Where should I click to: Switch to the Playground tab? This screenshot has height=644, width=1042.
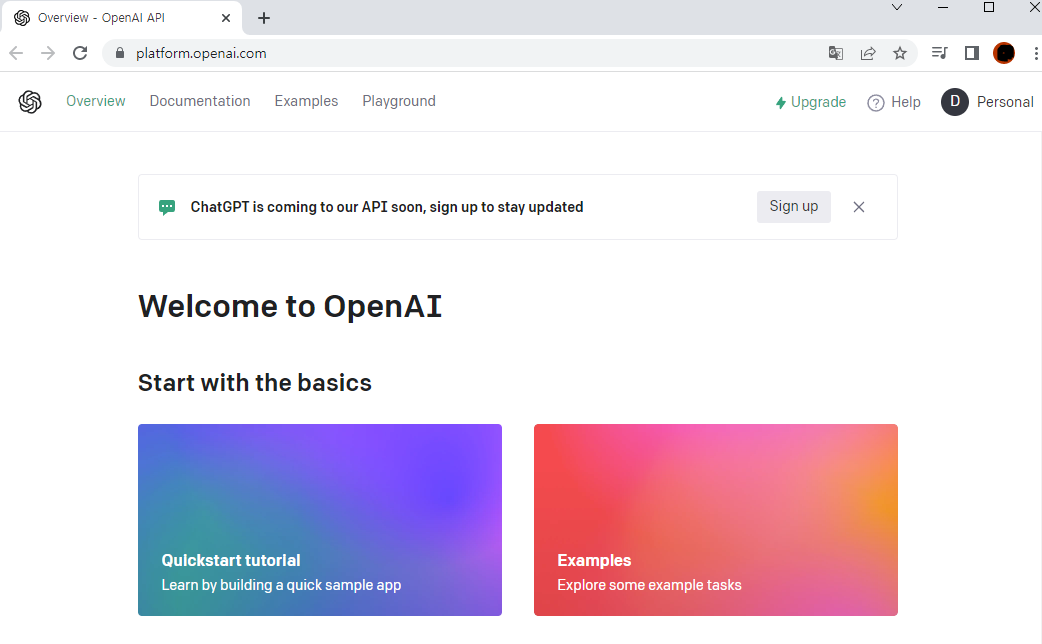point(399,101)
